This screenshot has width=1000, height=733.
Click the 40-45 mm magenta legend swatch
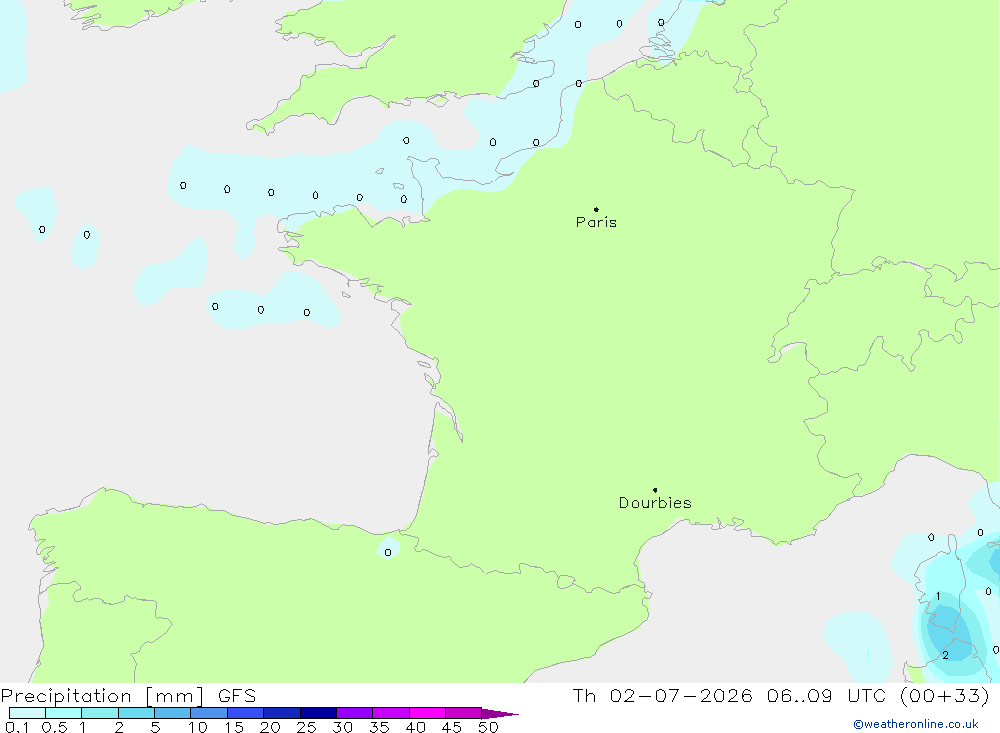pyautogui.click(x=427, y=713)
